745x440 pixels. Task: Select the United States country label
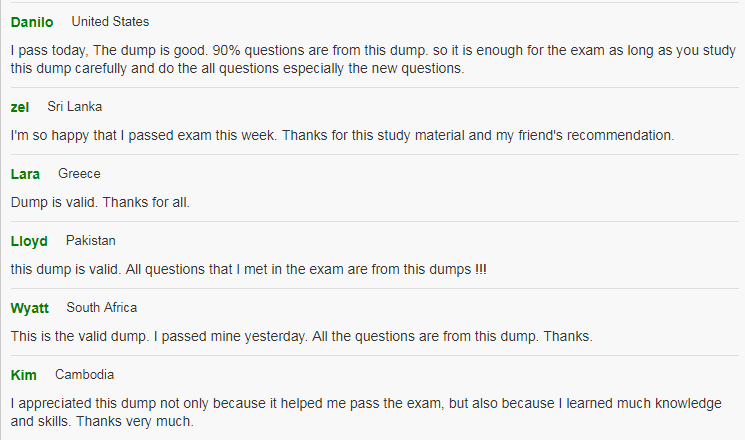110,21
